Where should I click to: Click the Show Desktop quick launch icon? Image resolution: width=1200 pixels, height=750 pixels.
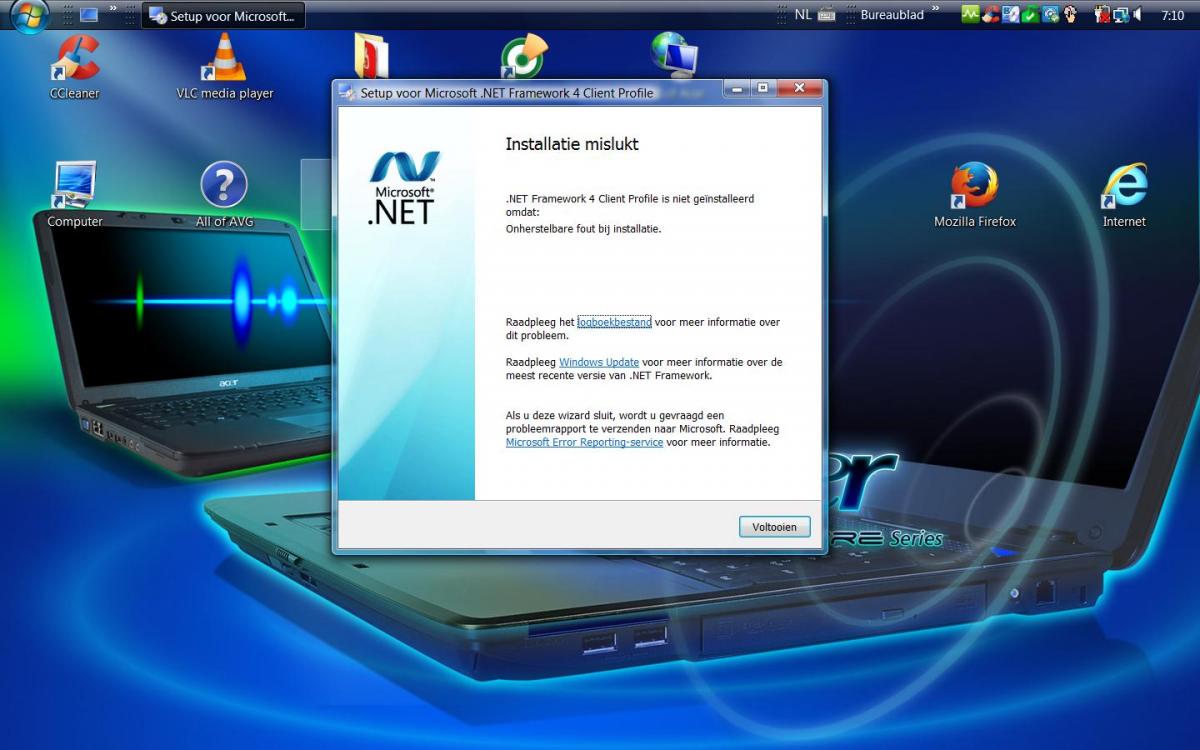point(89,15)
